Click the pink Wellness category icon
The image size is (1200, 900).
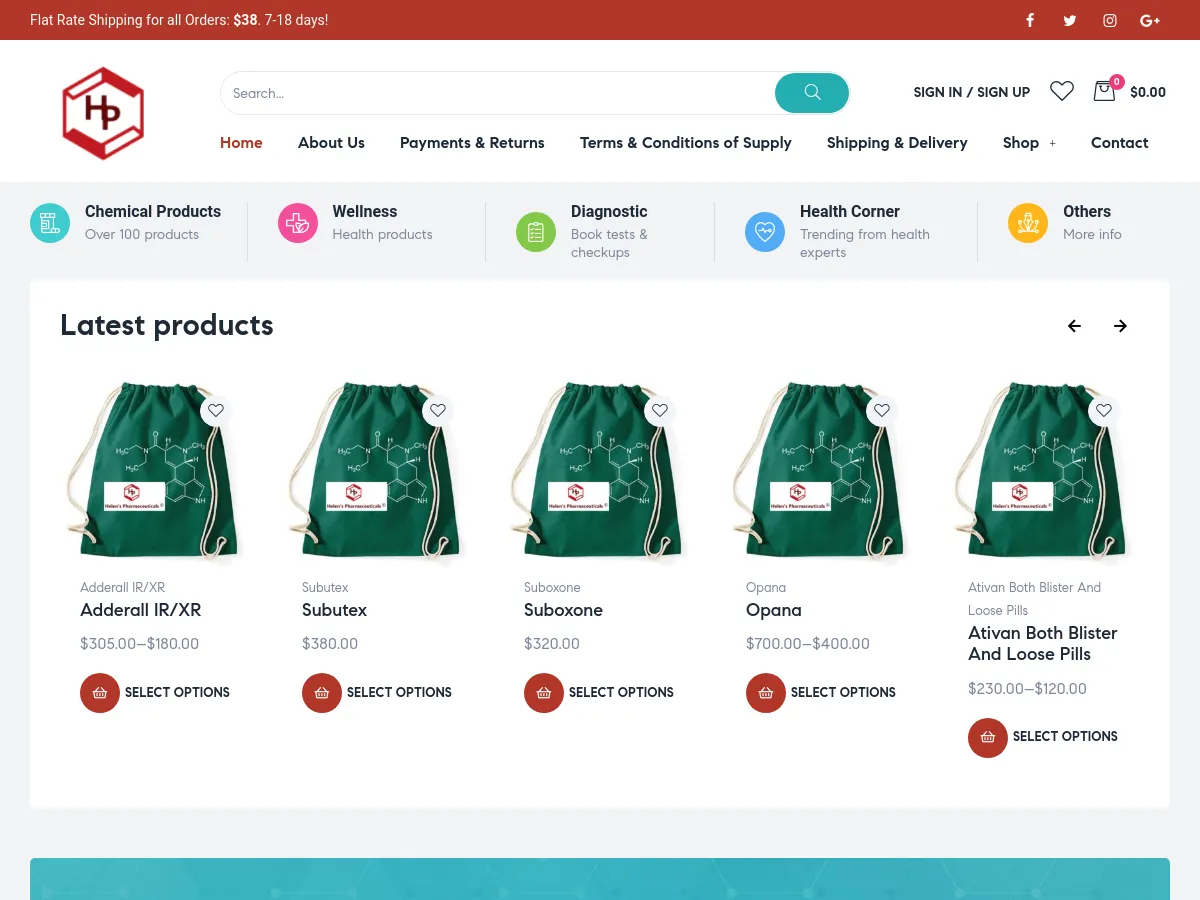click(x=298, y=223)
